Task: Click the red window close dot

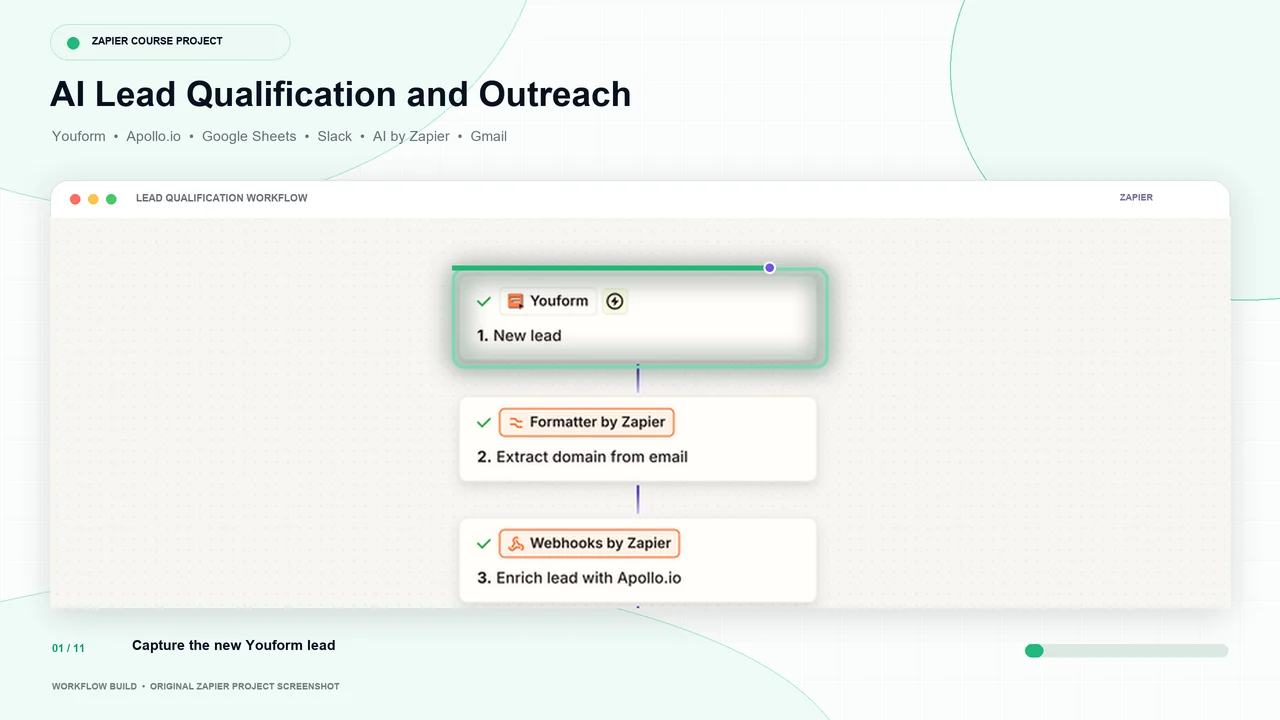Action: tap(75, 199)
